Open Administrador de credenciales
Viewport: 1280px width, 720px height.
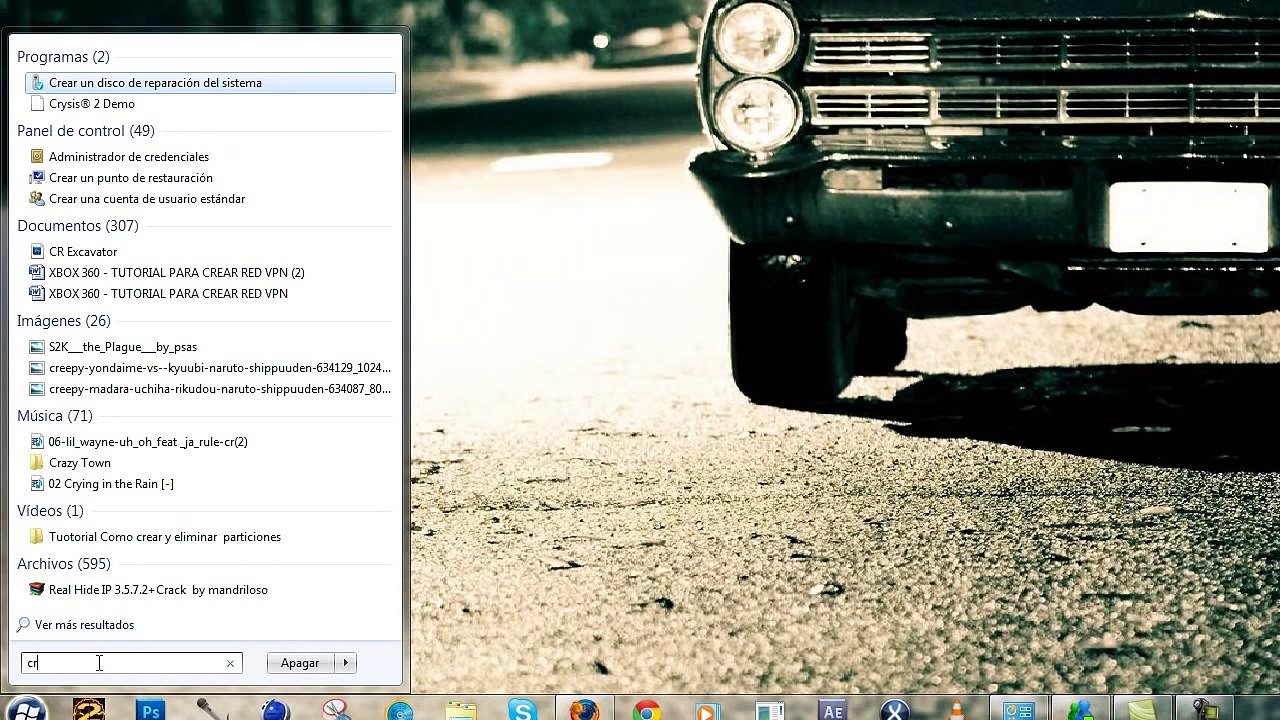pos(128,157)
